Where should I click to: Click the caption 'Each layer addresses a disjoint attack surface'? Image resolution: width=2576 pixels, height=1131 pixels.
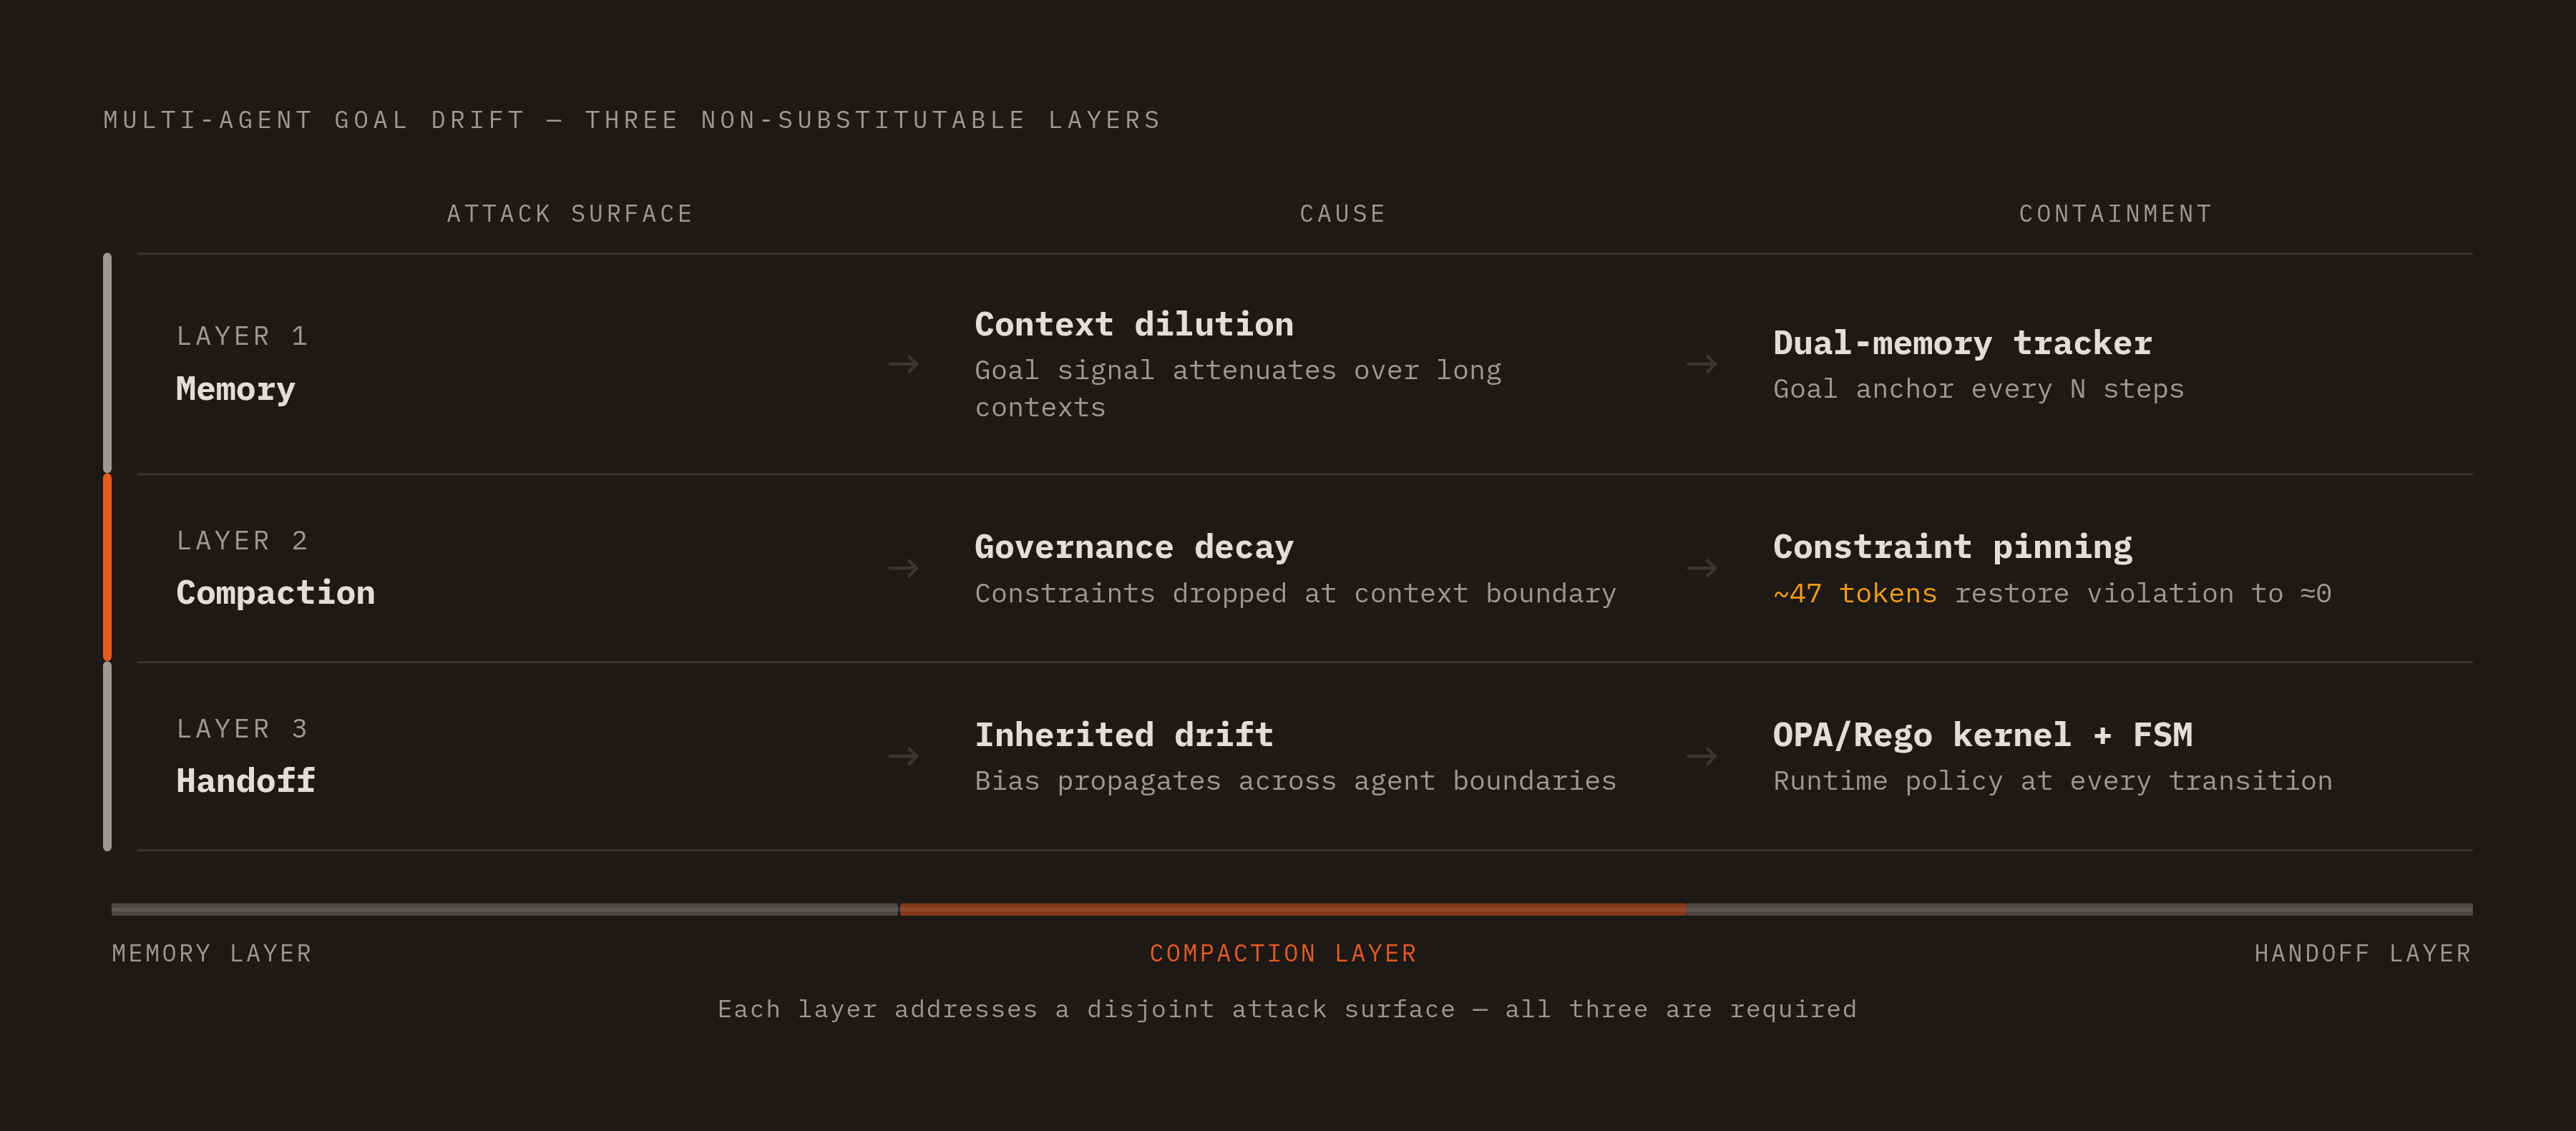tap(1086, 1009)
